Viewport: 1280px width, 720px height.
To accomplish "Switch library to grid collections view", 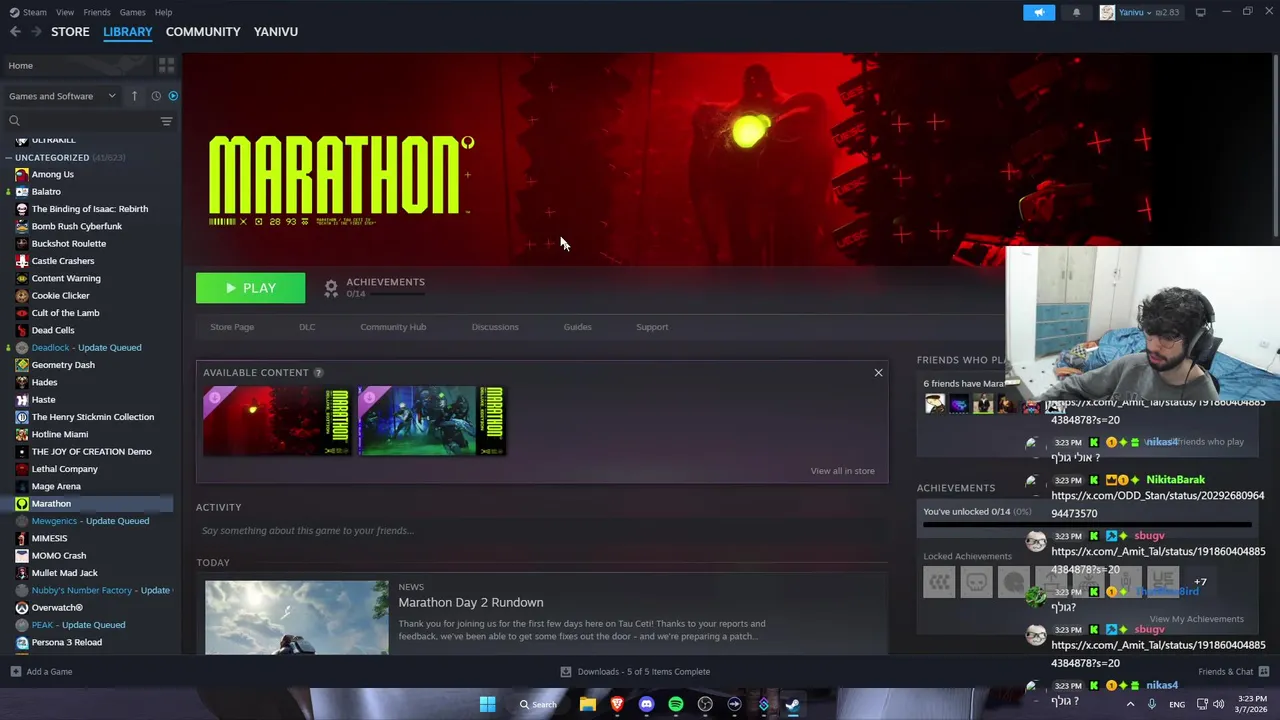I will pos(166,65).
